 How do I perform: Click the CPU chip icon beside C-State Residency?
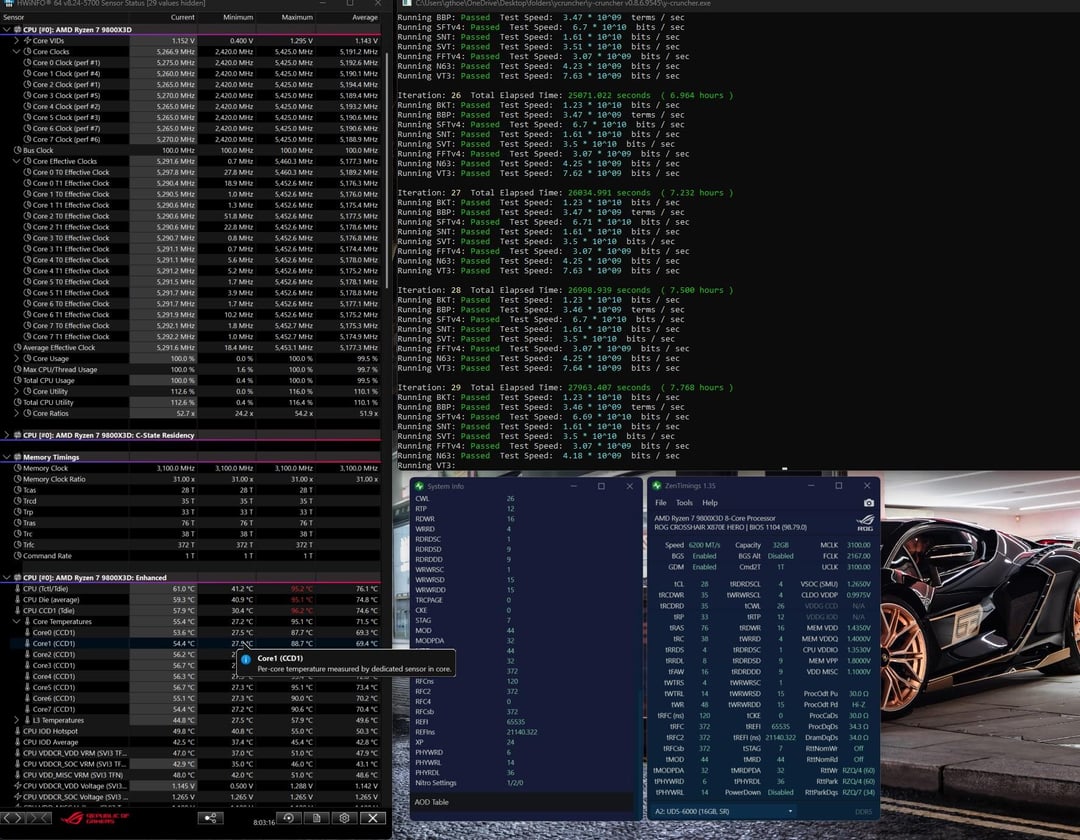pos(17,435)
